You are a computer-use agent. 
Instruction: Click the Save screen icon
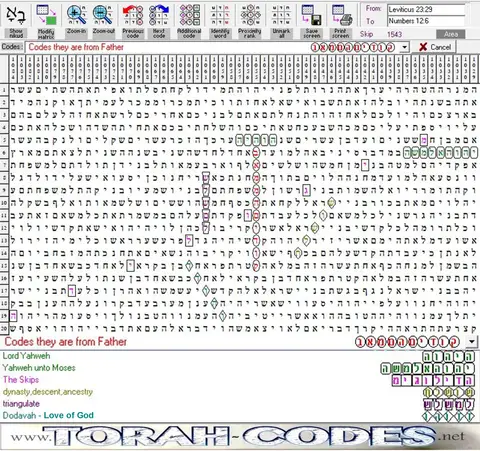click(x=311, y=15)
